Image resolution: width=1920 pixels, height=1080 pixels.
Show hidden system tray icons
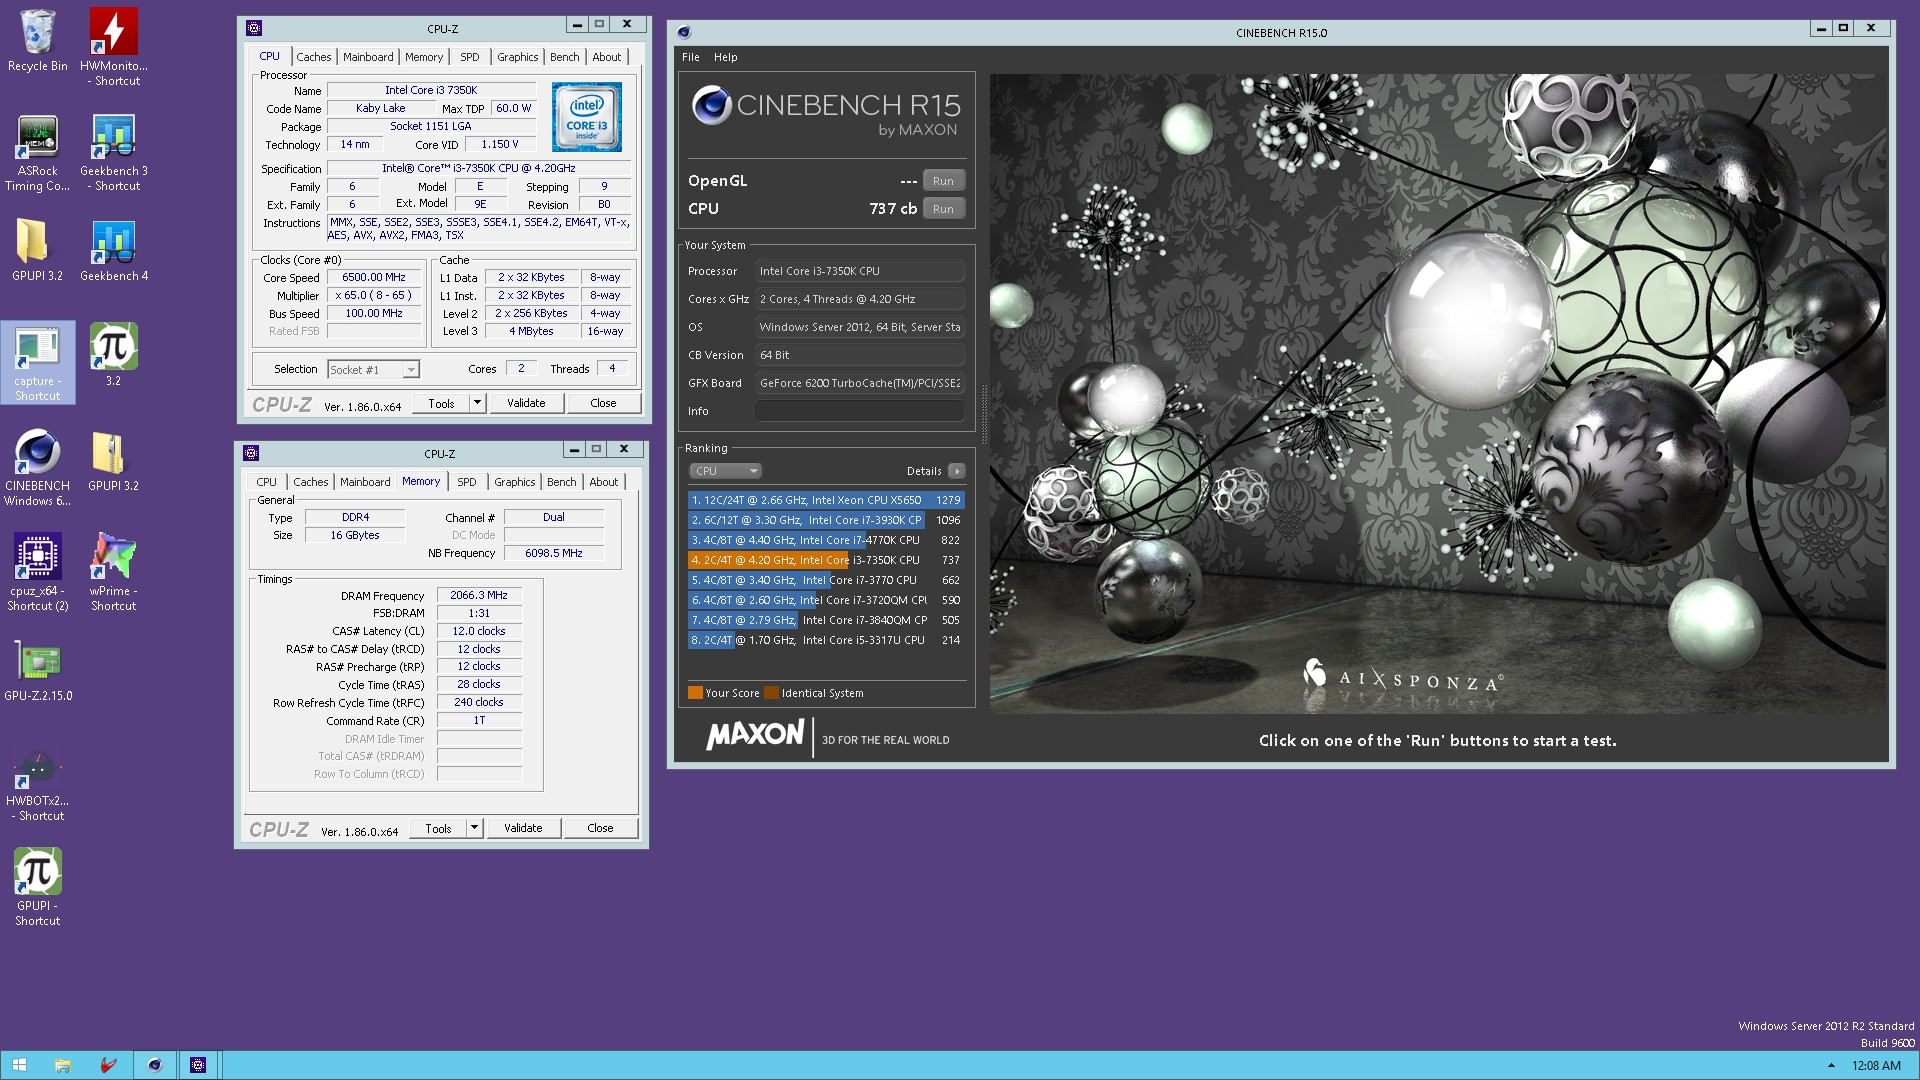pos(1831,1066)
